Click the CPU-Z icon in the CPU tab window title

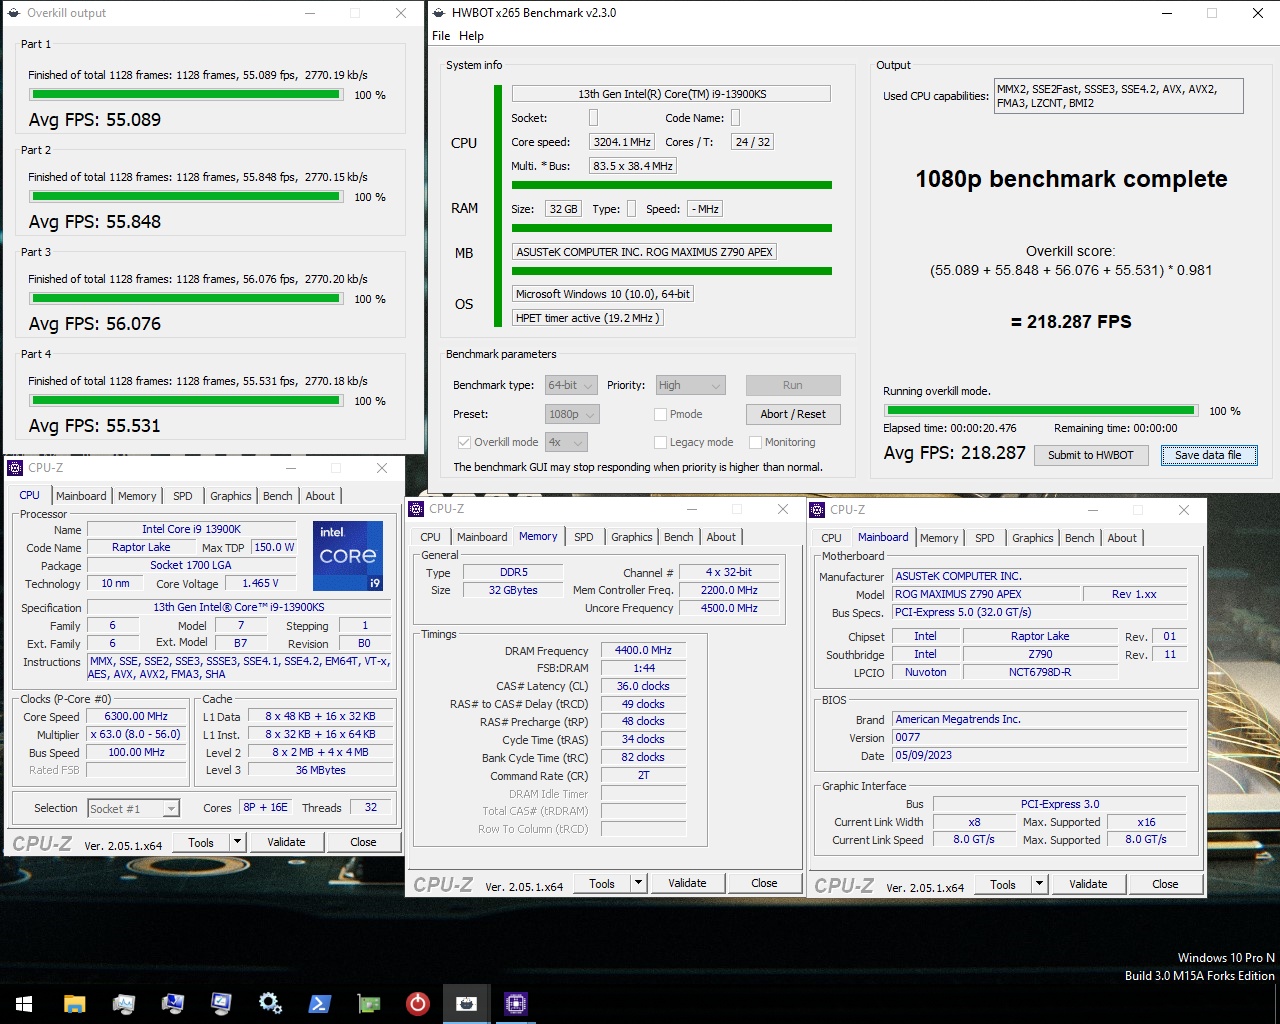(15, 467)
